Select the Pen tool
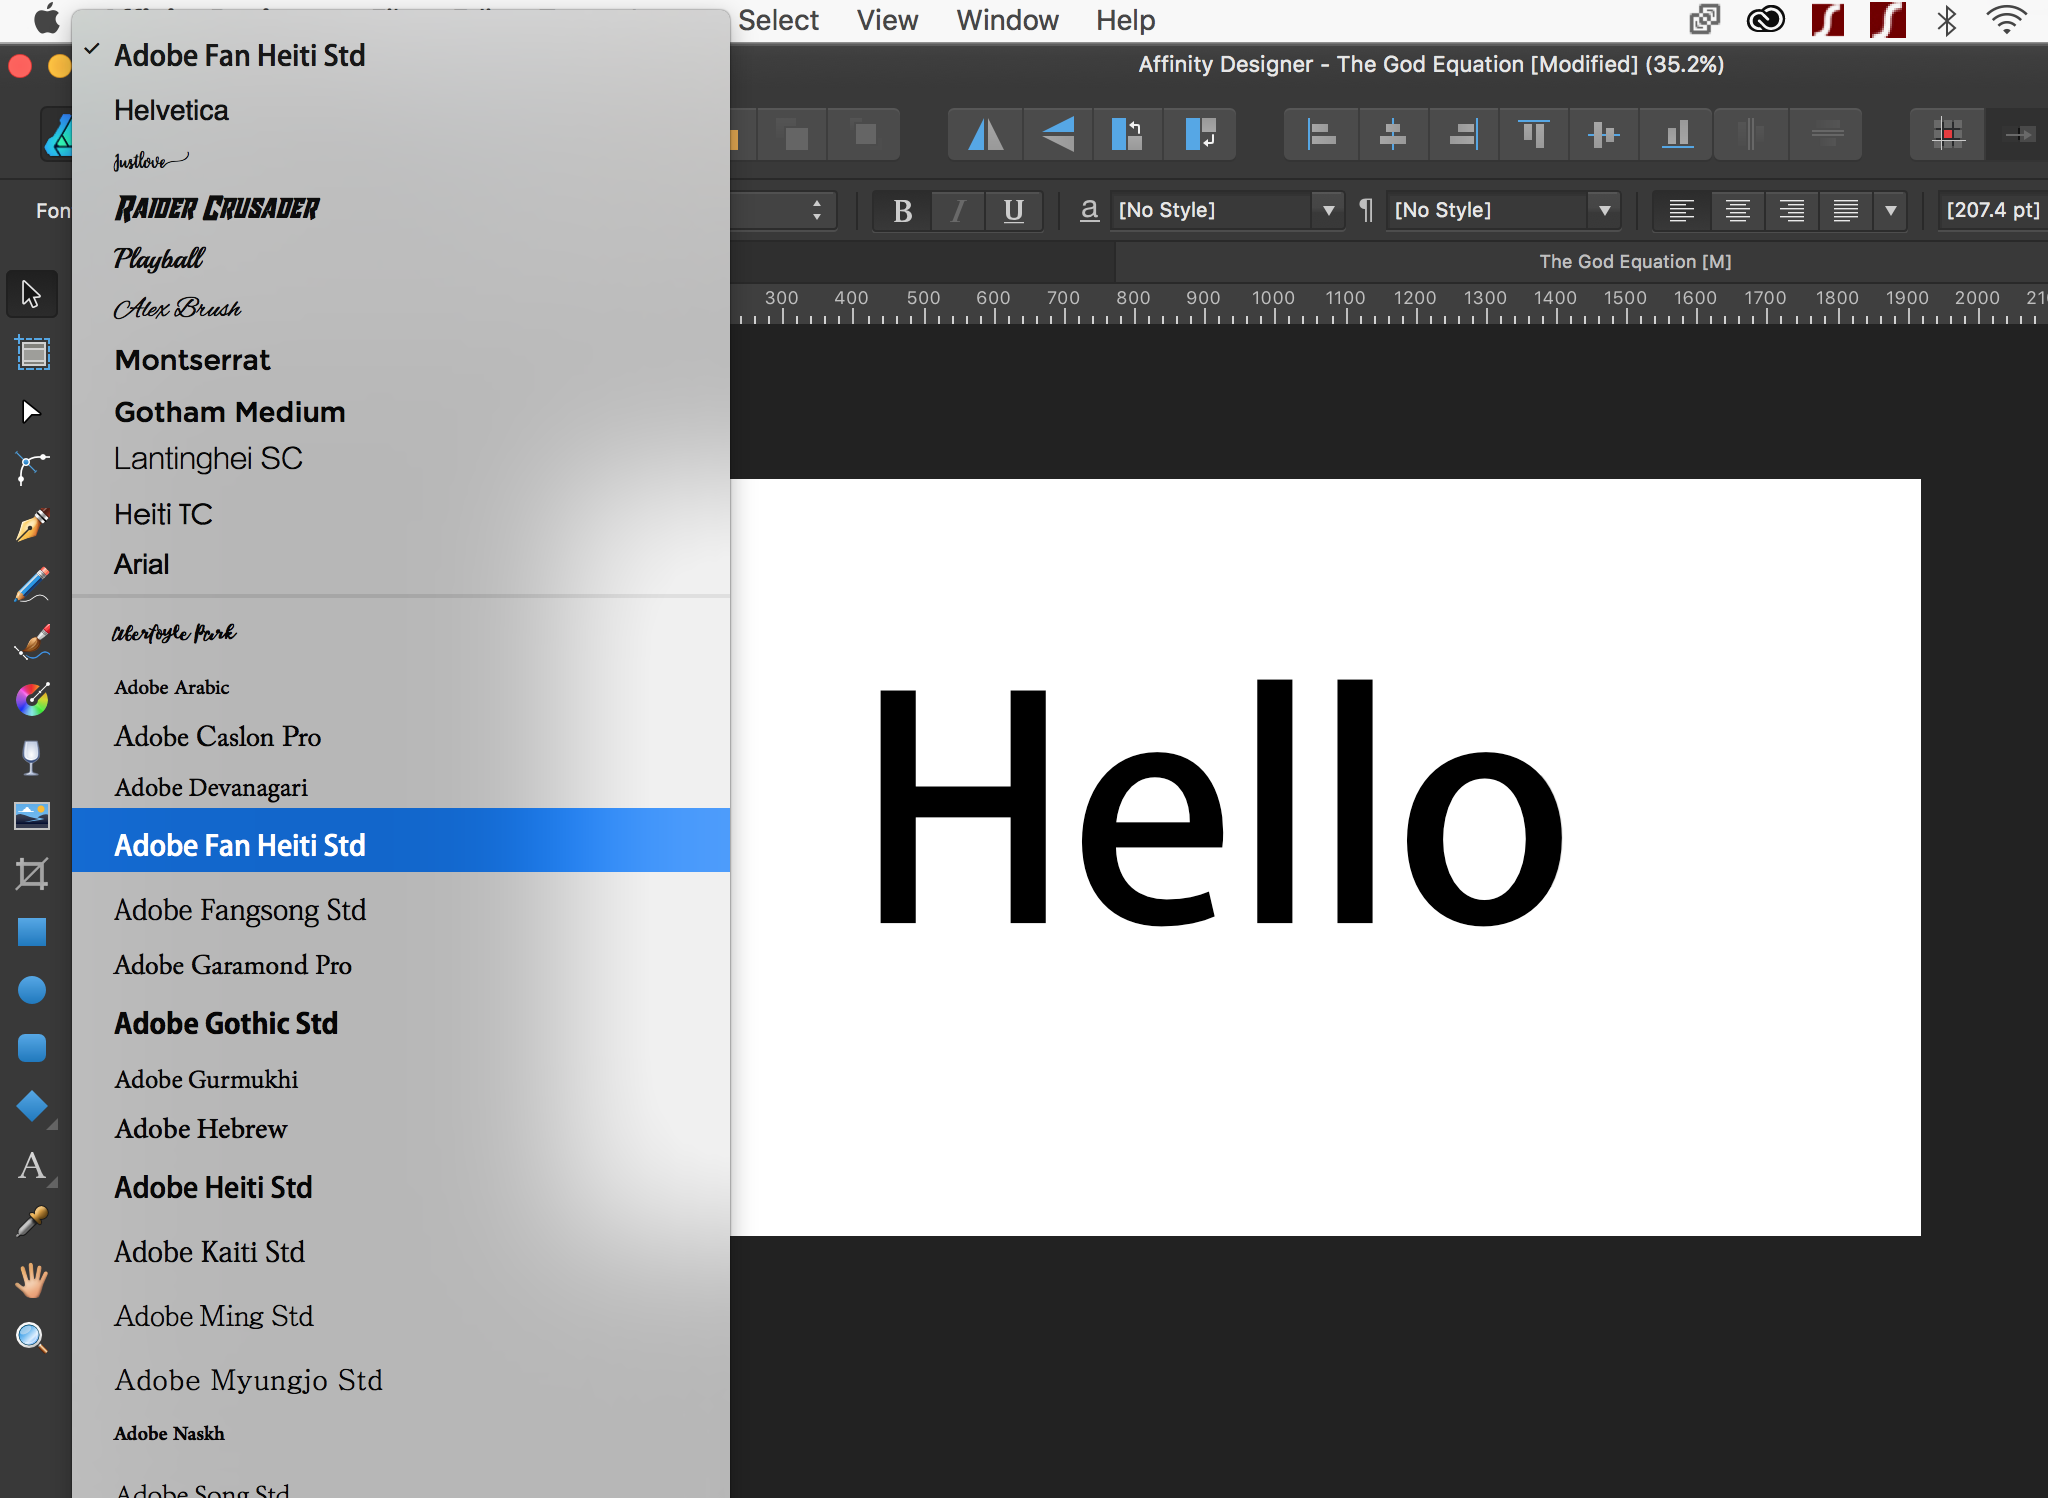Image resolution: width=2048 pixels, height=1498 pixels. click(32, 525)
